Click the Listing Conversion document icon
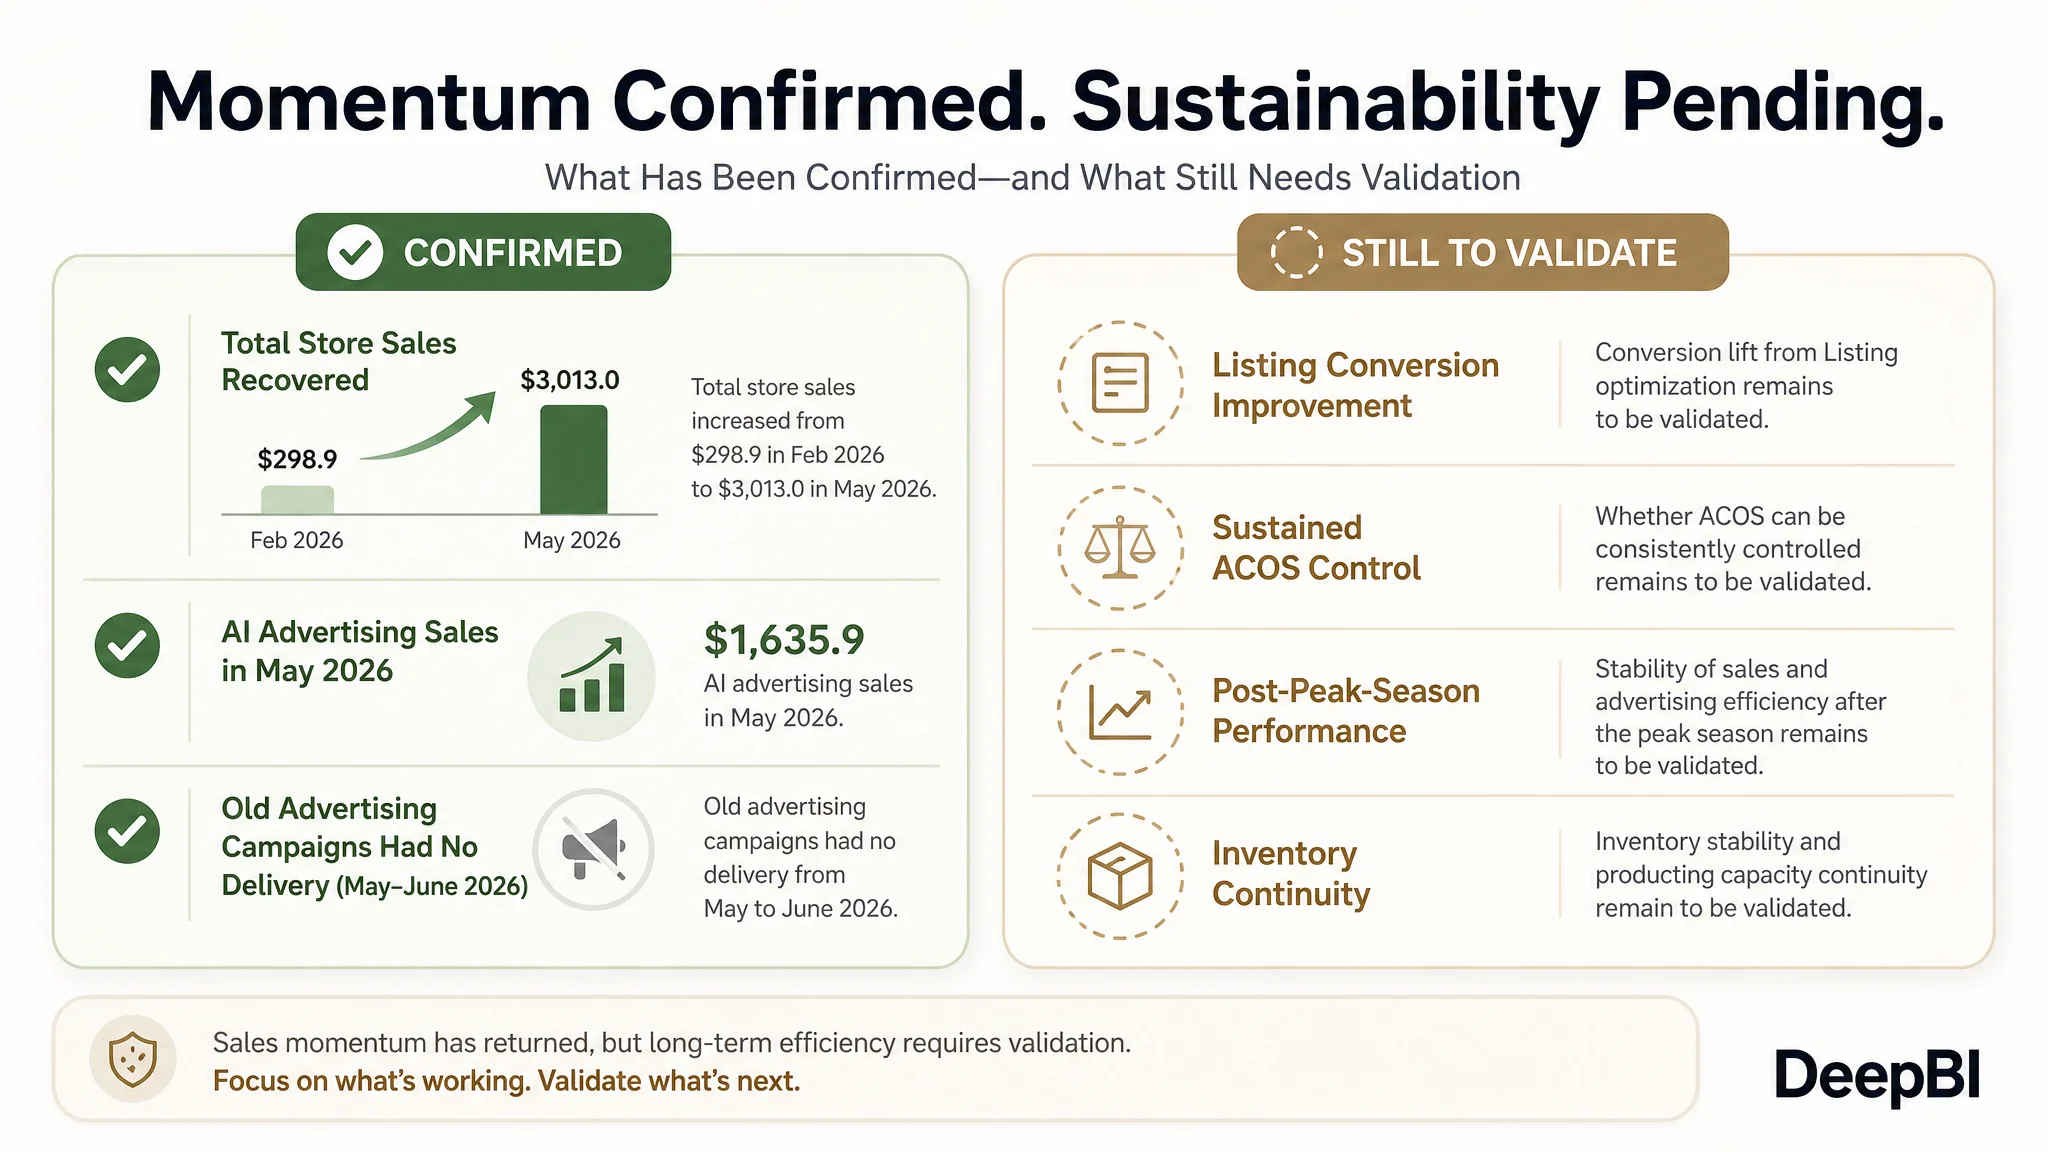The width and height of the screenshot is (2048, 1152). [1120, 383]
